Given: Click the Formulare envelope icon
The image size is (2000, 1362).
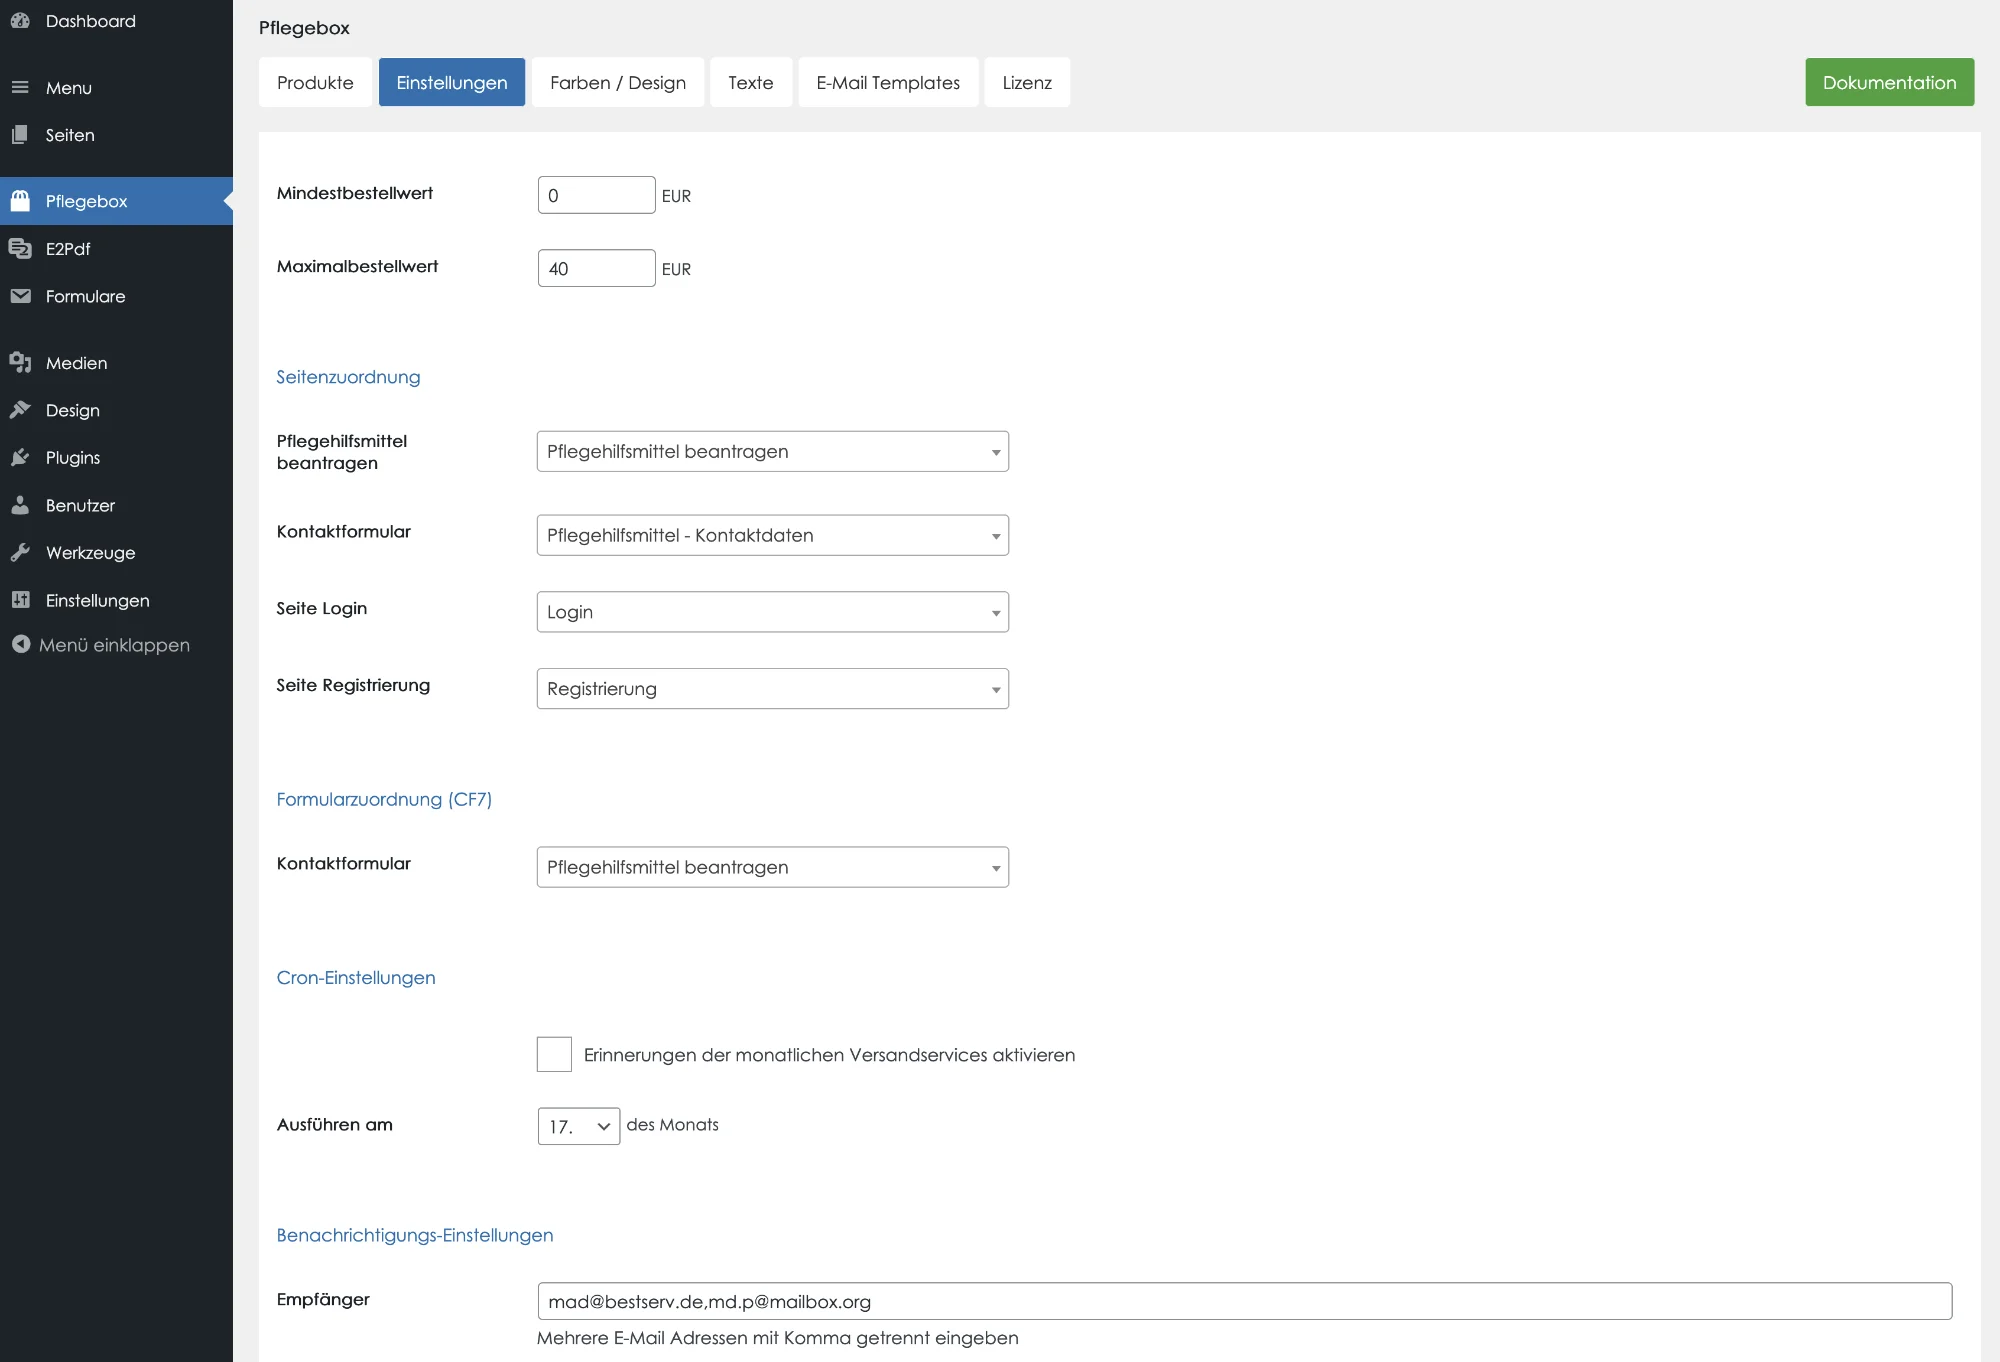Looking at the screenshot, I should [20, 296].
